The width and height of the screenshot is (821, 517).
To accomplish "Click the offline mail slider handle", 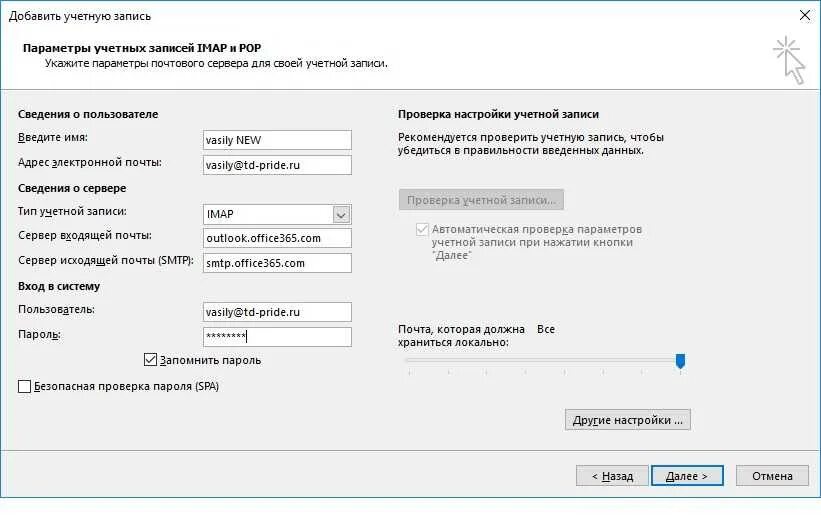I will 680,360.
